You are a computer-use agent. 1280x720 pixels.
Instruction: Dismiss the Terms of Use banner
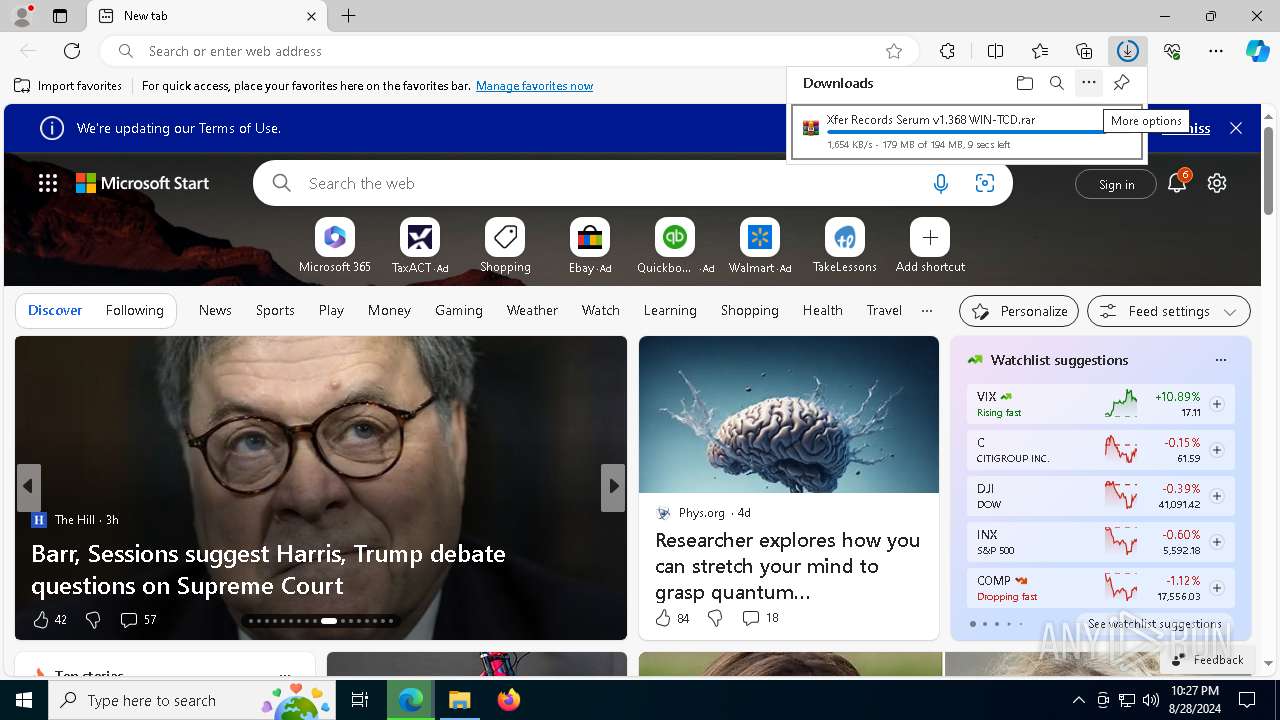pyautogui.click(x=1236, y=128)
